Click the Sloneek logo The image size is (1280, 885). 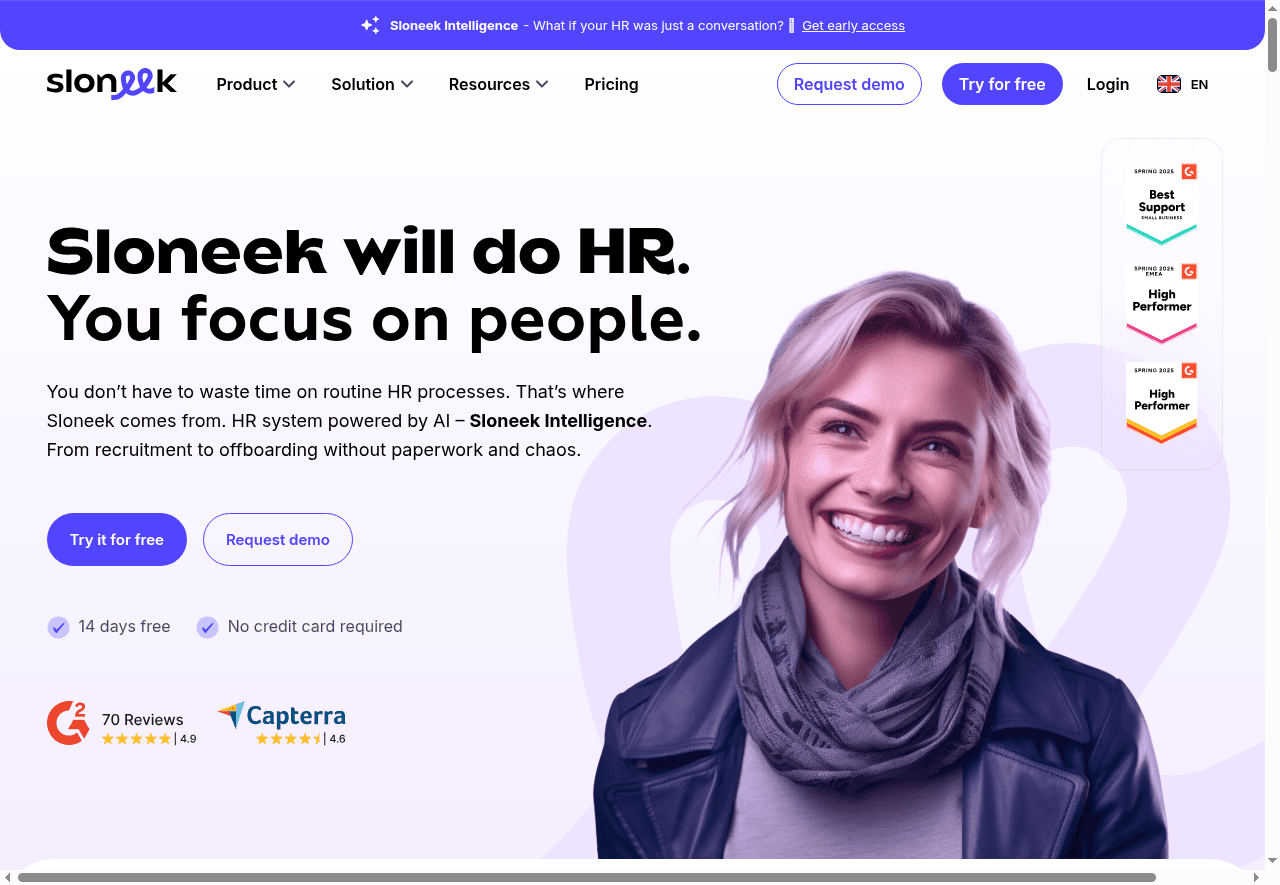click(x=111, y=84)
